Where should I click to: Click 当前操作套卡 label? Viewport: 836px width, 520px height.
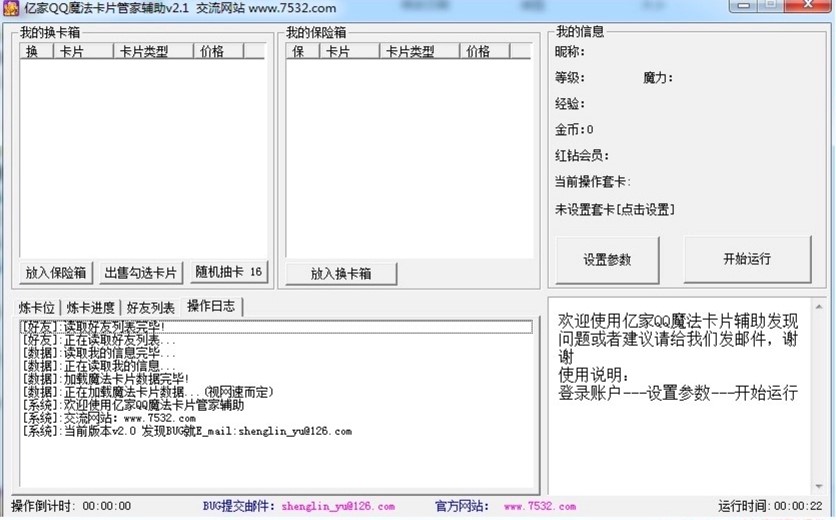click(x=592, y=182)
